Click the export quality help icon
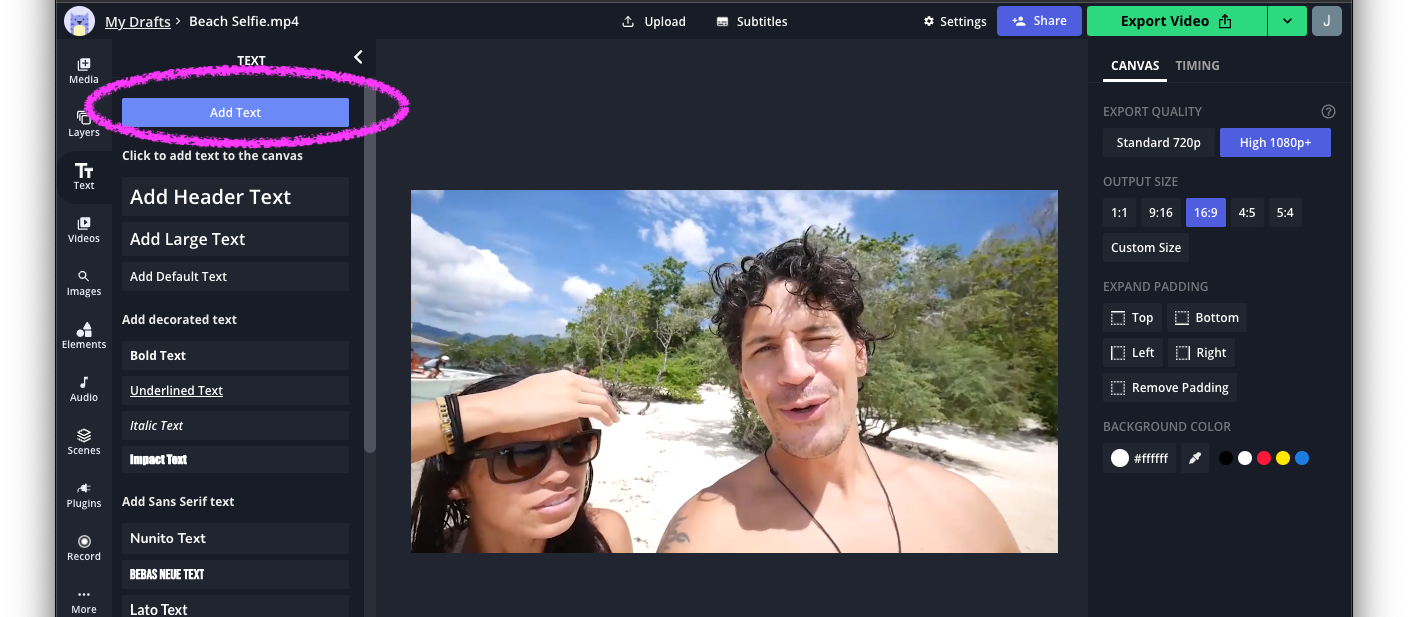This screenshot has width=1408, height=617. (1328, 112)
